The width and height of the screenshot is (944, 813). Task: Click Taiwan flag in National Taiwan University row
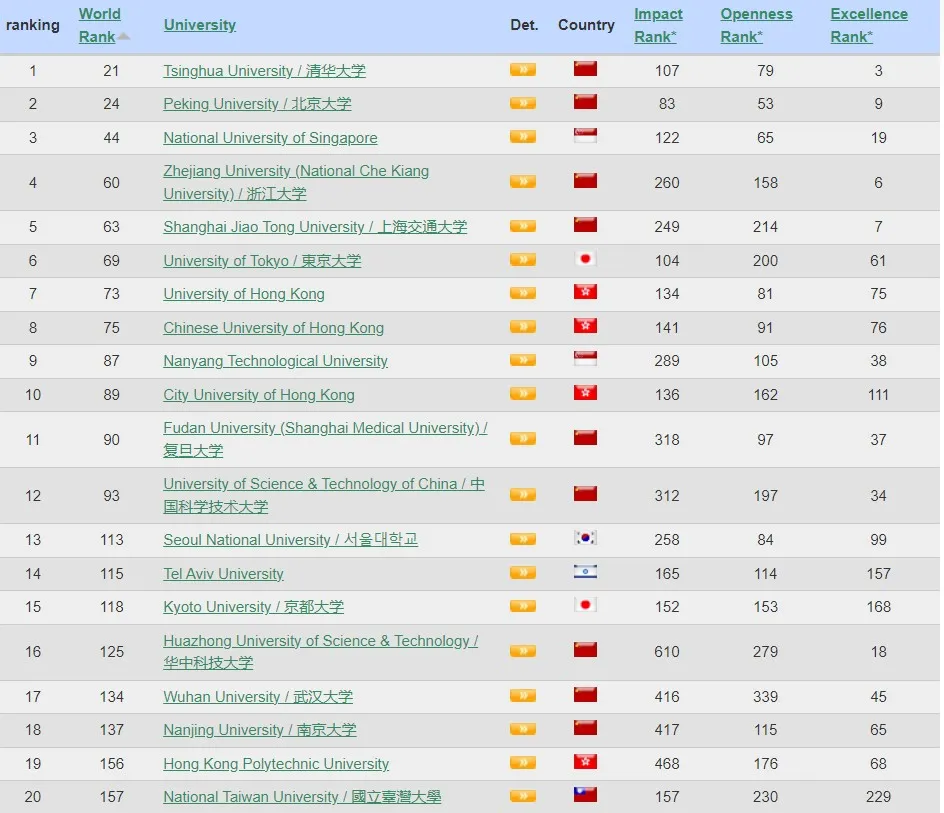[x=585, y=795]
